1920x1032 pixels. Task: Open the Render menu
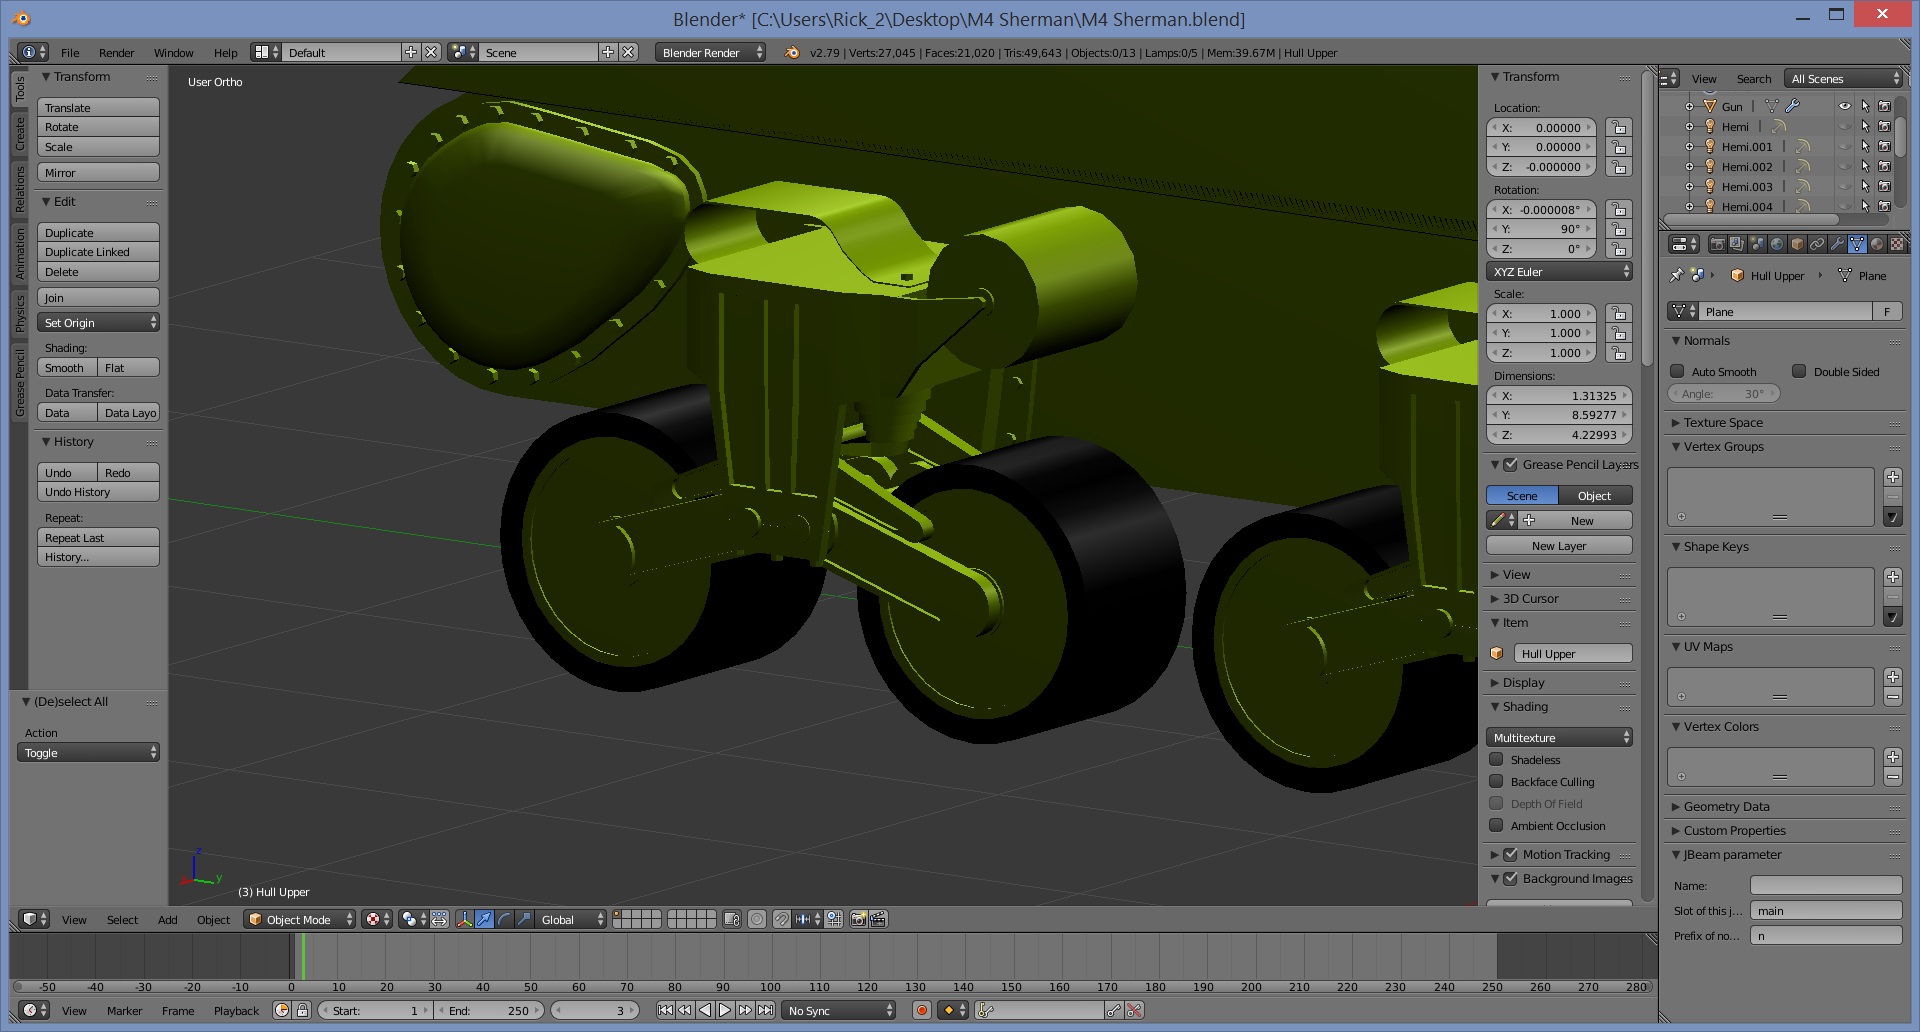point(116,53)
